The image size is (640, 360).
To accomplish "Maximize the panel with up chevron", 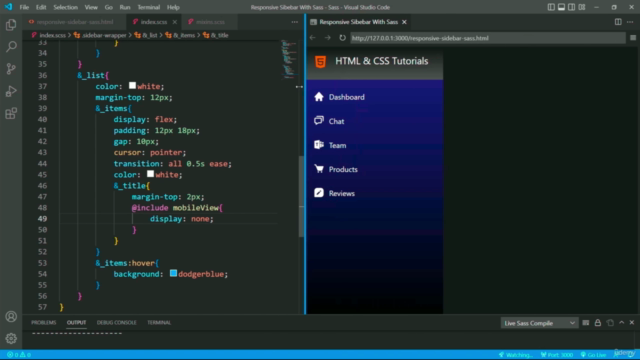I will tap(622, 322).
